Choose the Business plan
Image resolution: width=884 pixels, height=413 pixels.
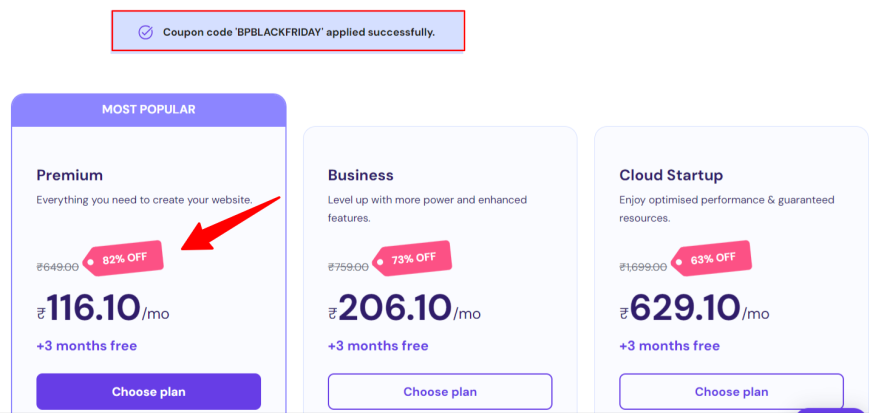click(x=440, y=391)
